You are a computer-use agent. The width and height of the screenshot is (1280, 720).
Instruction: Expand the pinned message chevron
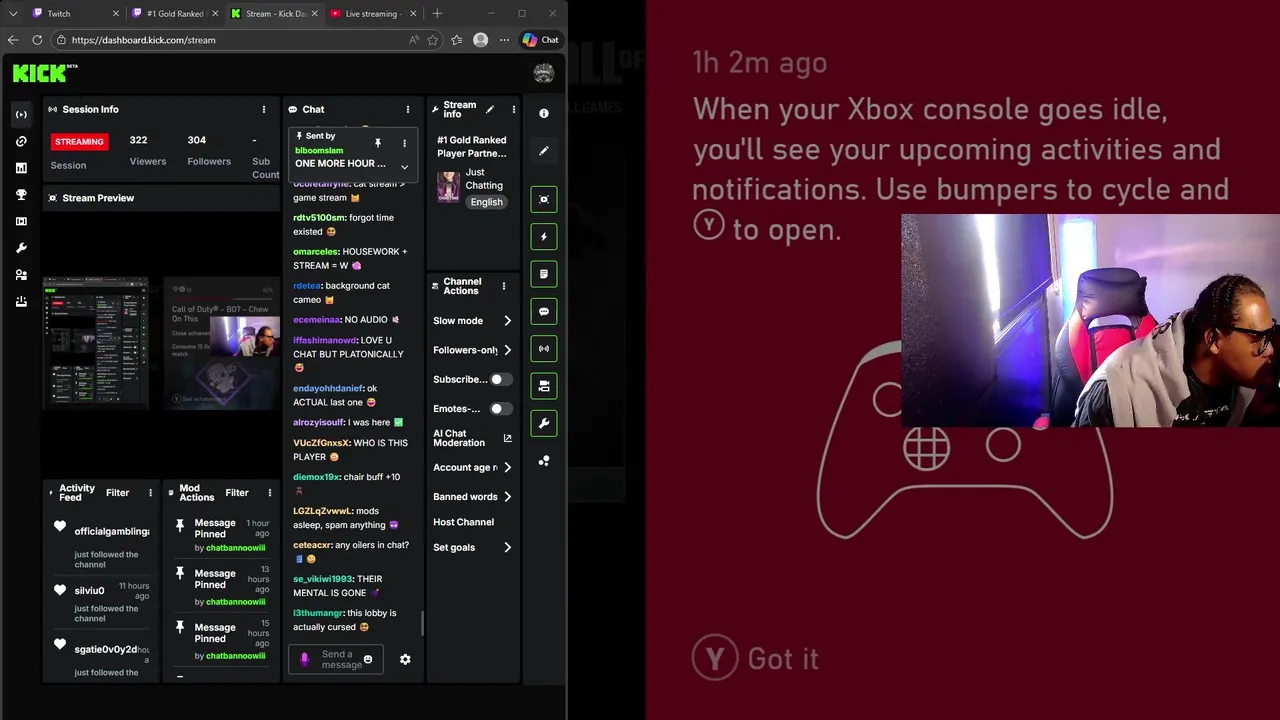pyautogui.click(x=404, y=167)
